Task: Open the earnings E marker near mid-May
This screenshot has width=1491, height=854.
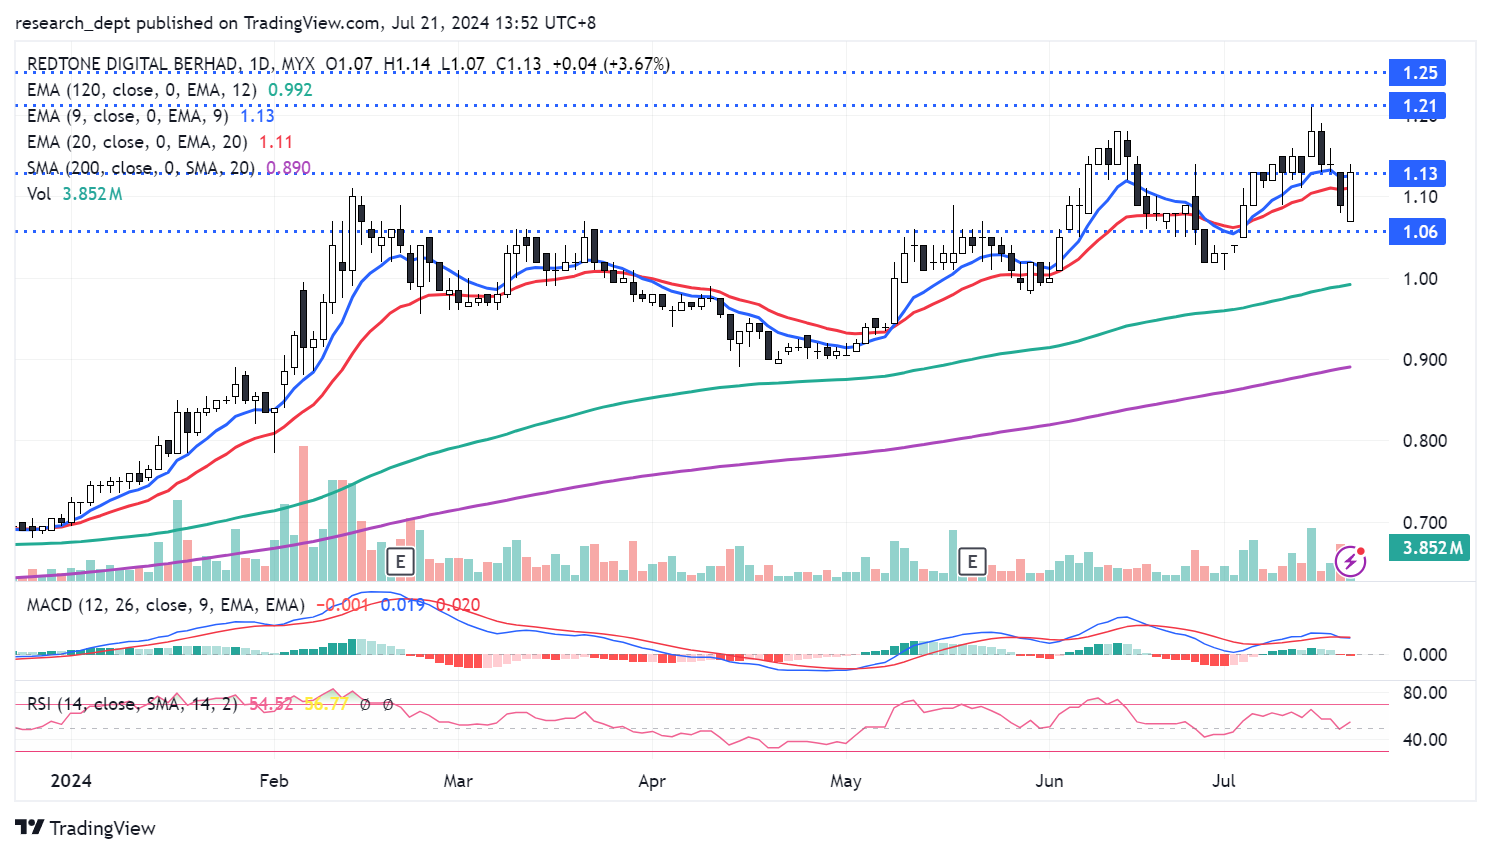Action: tap(972, 561)
